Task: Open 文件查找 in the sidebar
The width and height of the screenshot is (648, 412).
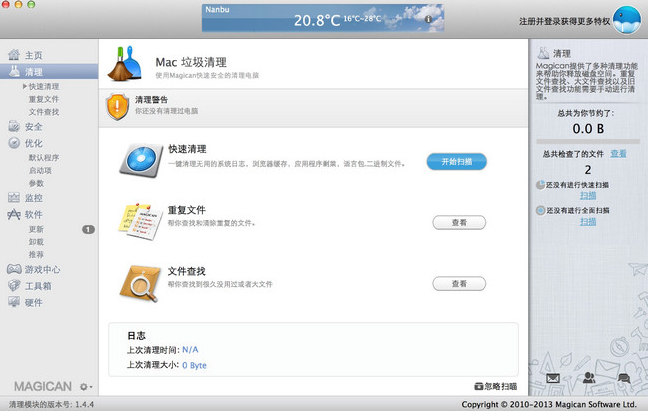Action: tap(44, 112)
